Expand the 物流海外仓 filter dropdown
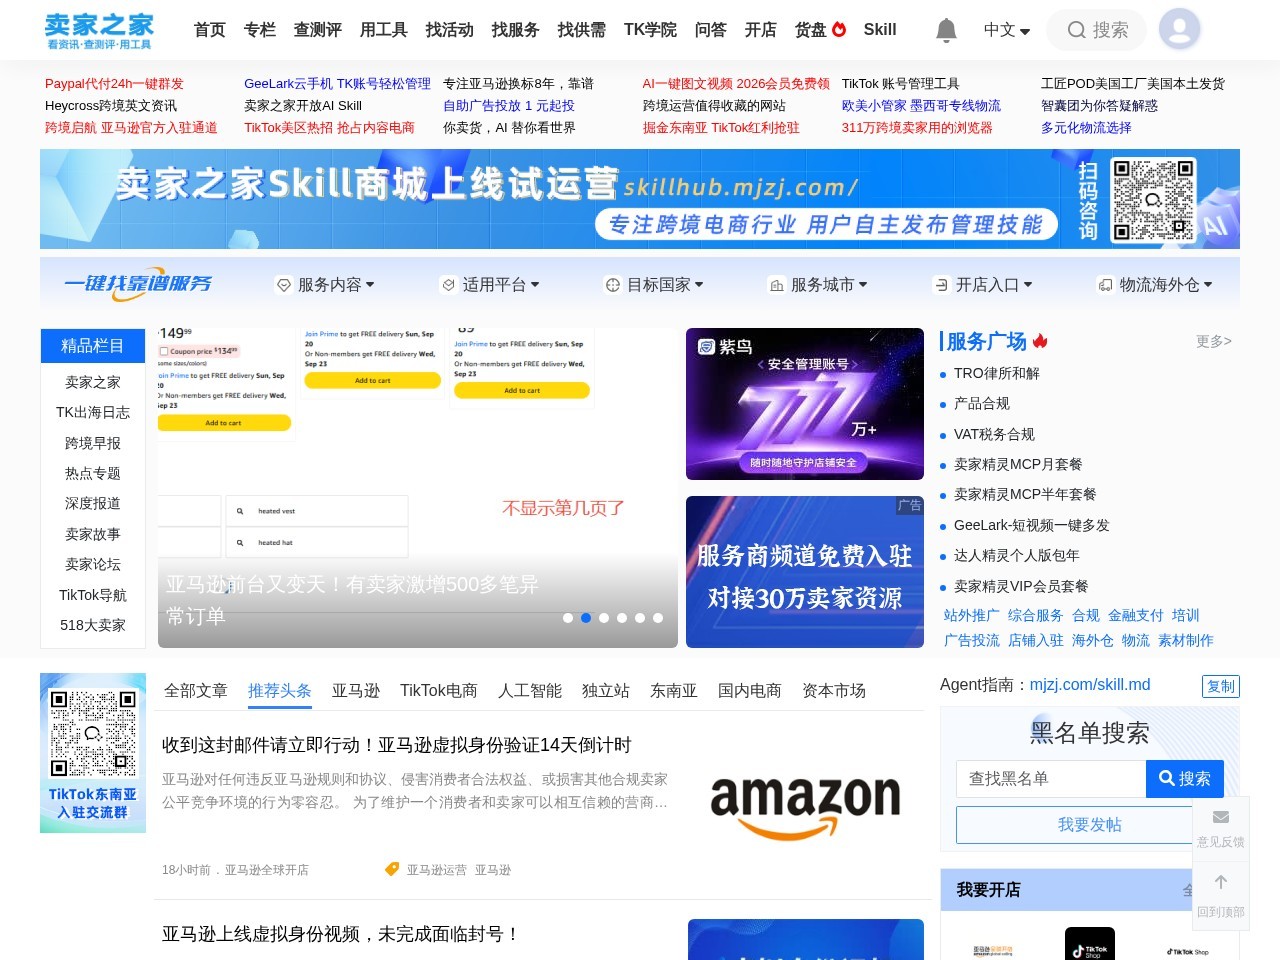 (x=1155, y=285)
